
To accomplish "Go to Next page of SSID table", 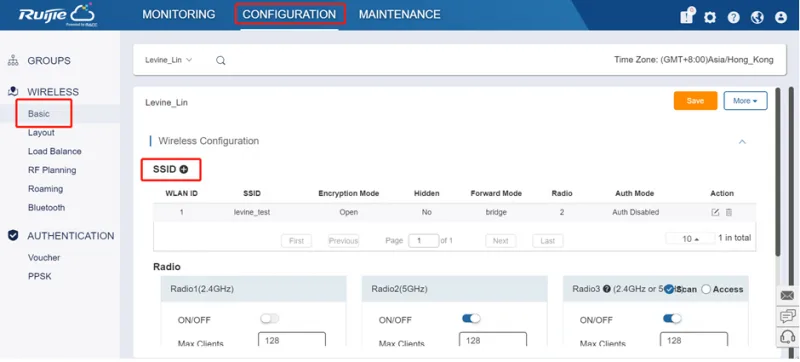I will point(501,241).
